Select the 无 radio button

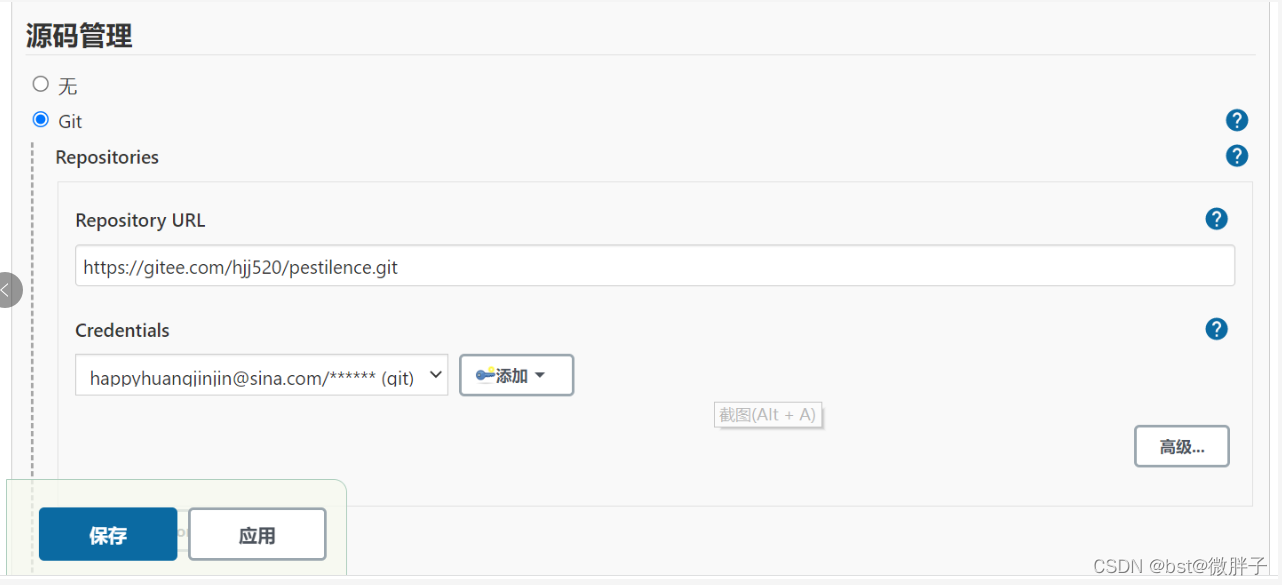click(41, 84)
